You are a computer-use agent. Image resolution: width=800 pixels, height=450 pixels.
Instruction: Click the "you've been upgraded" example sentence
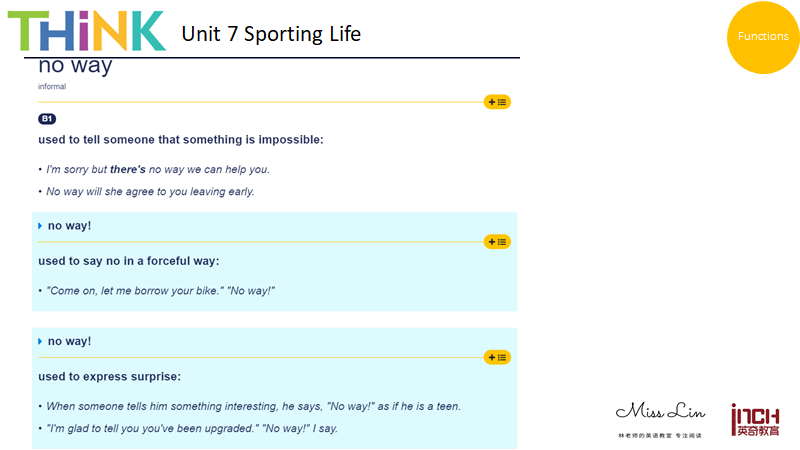tap(192, 429)
